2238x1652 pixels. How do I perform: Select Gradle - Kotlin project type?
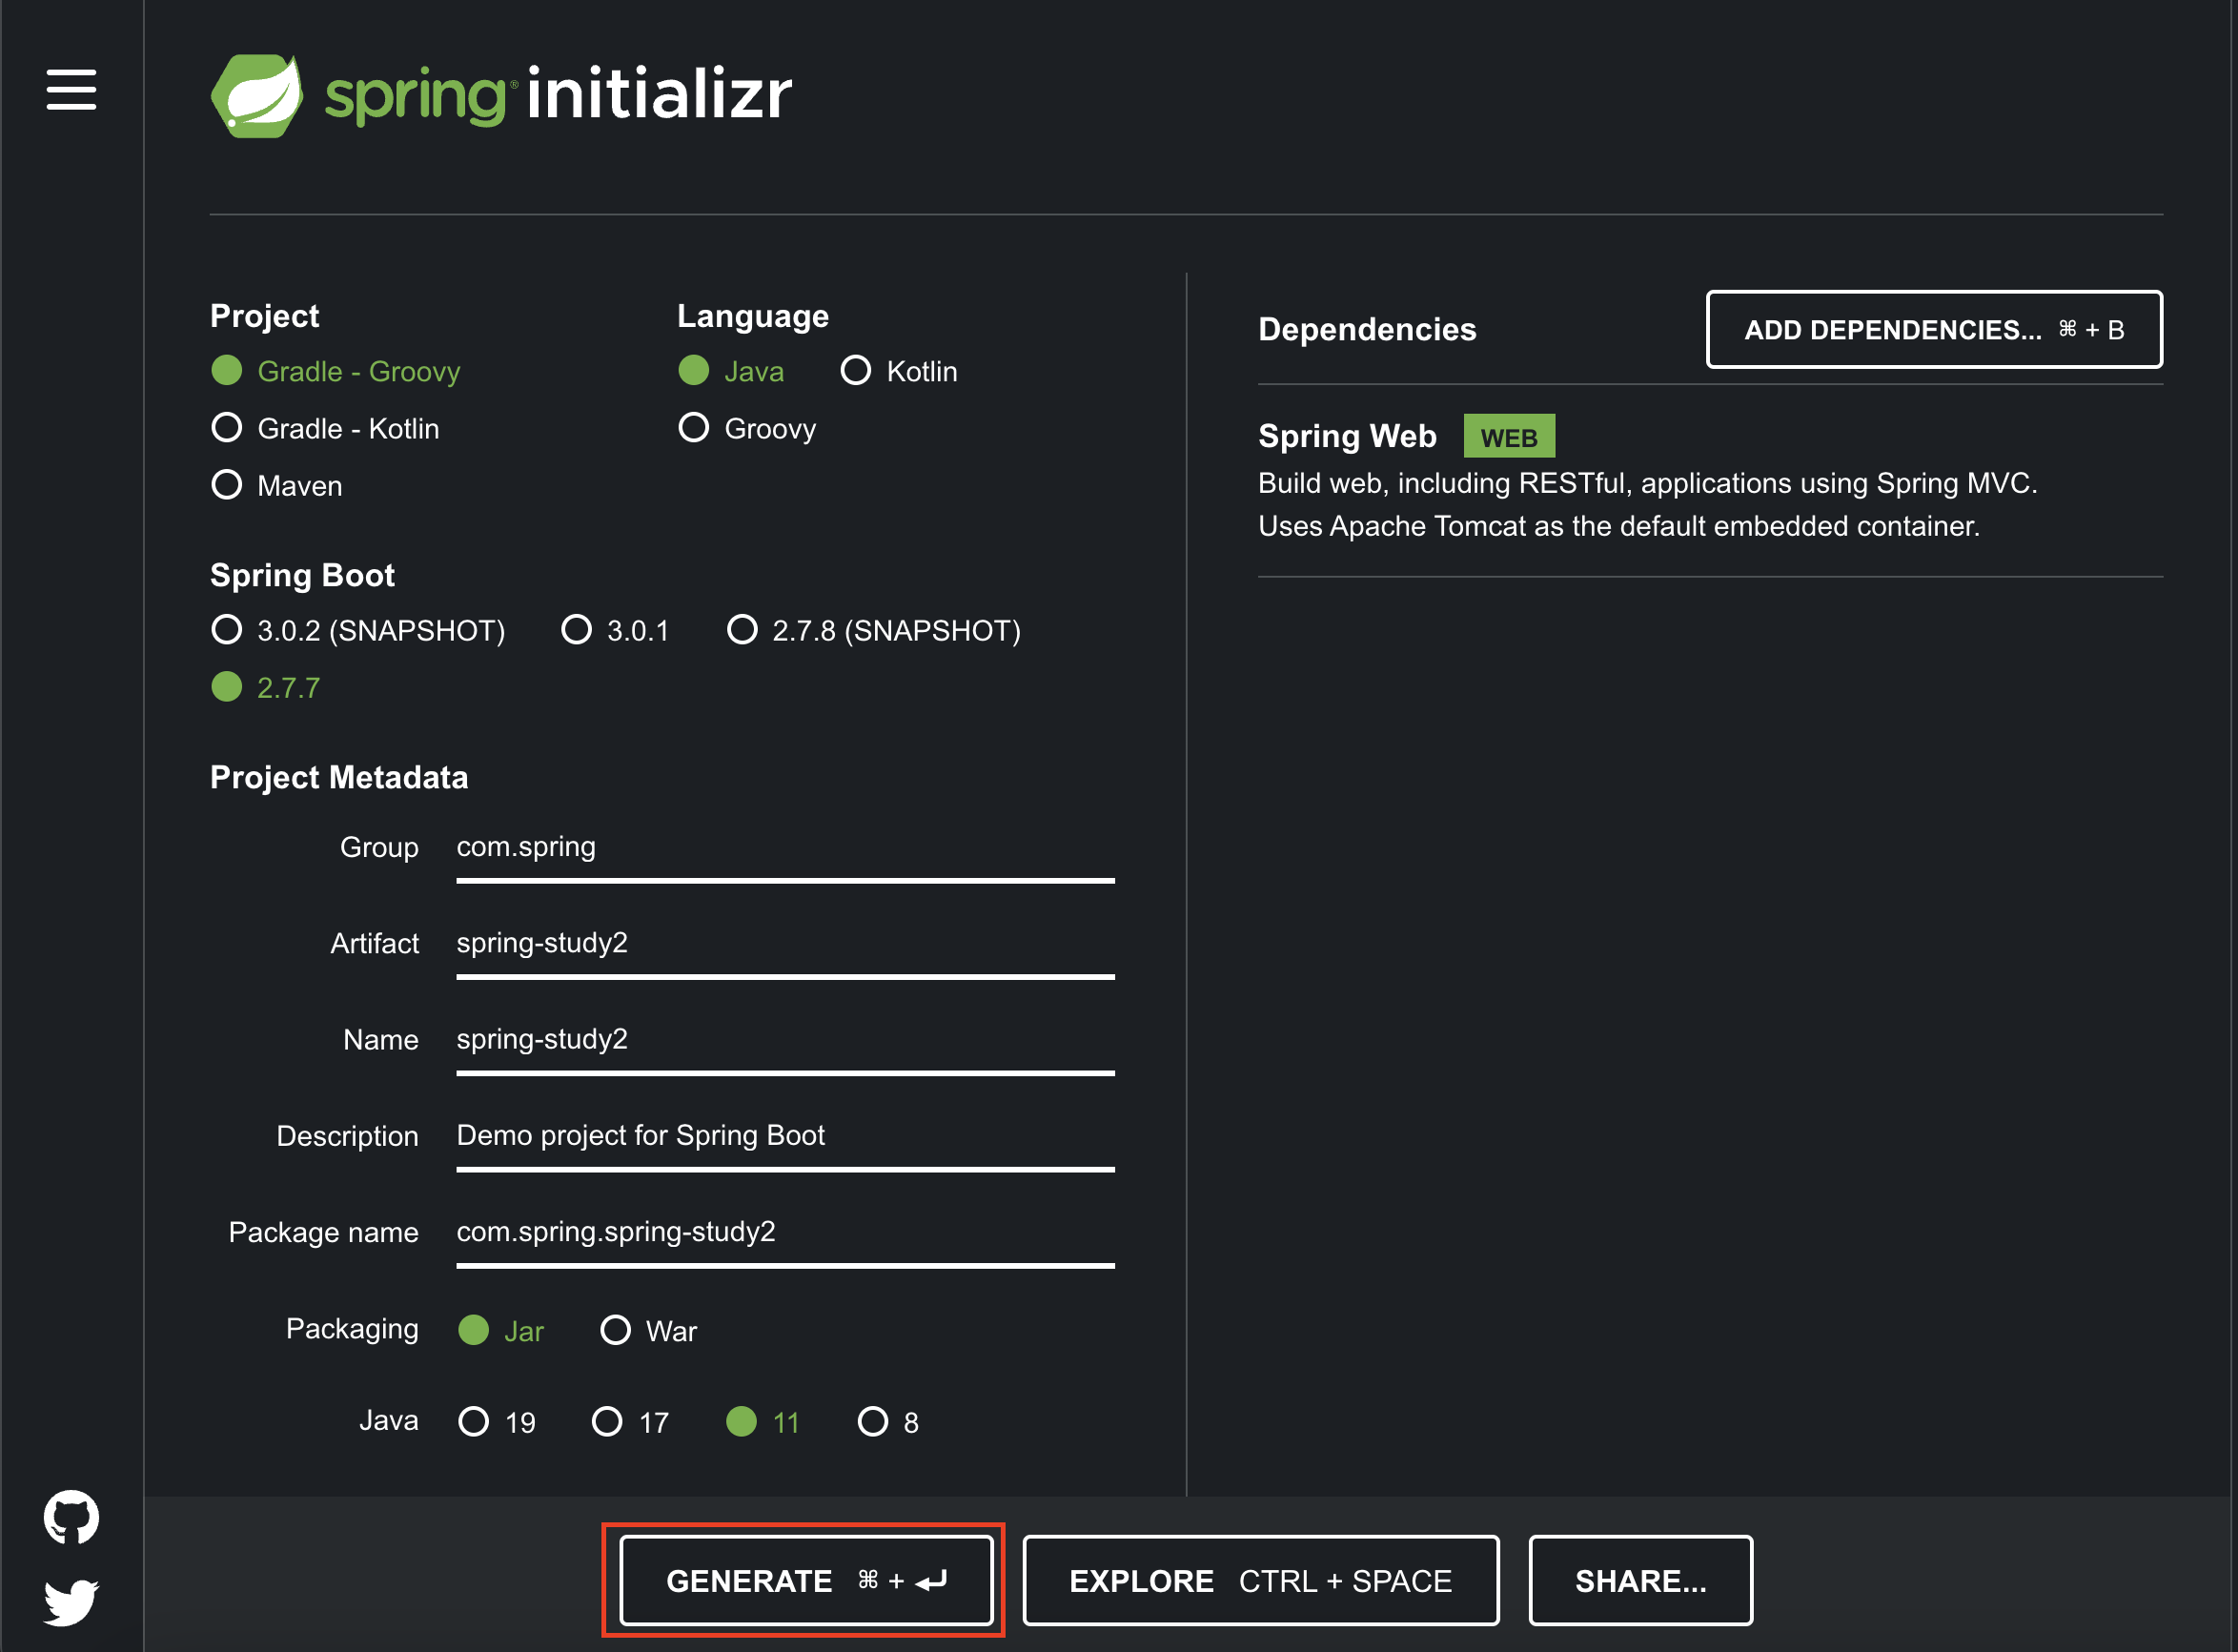[x=227, y=428]
